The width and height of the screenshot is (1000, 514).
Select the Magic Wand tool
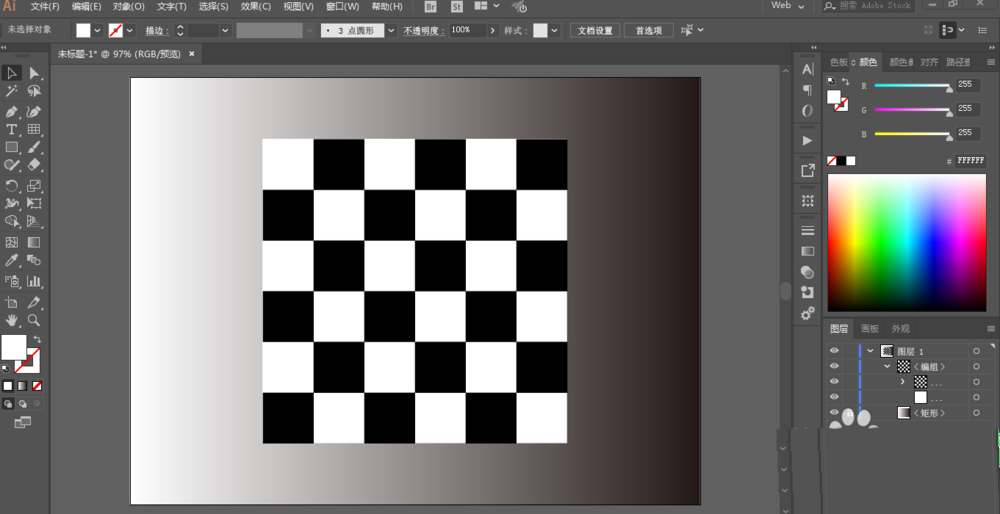pos(11,92)
